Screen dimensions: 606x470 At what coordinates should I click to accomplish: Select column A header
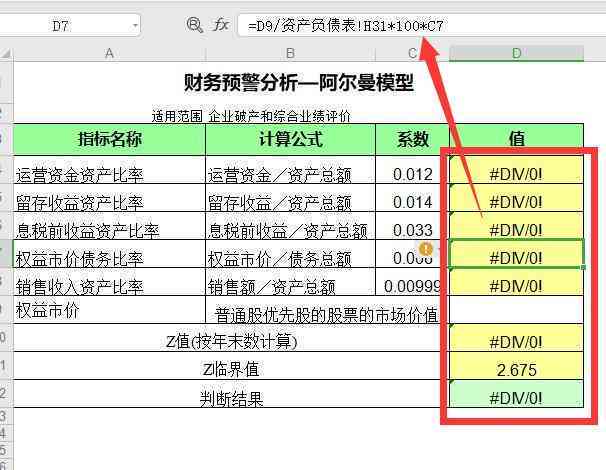[109, 53]
